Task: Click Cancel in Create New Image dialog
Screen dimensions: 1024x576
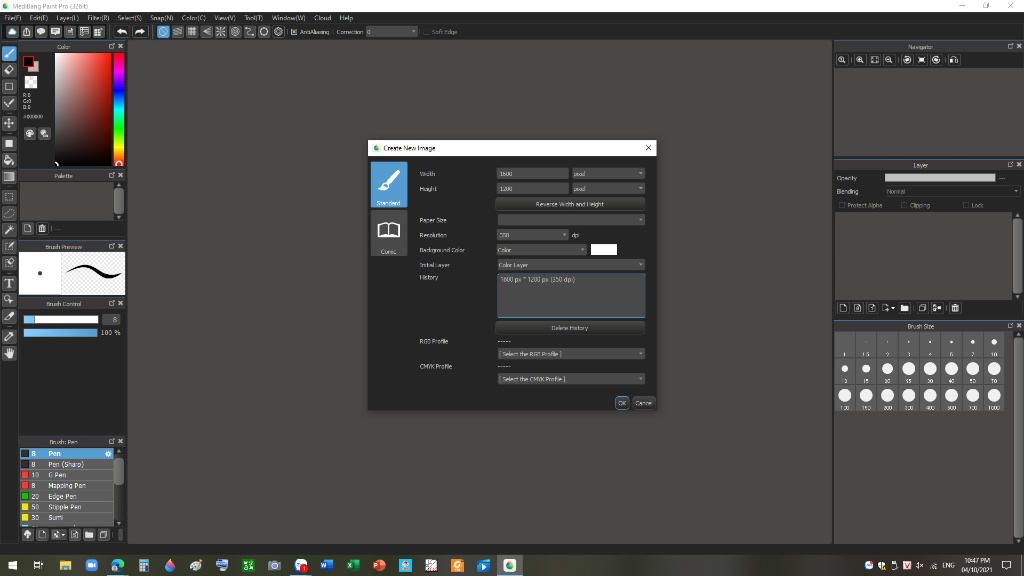Action: (643, 403)
